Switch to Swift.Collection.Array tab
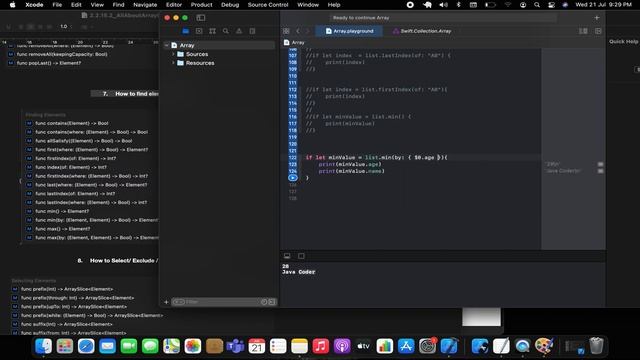 (422, 31)
